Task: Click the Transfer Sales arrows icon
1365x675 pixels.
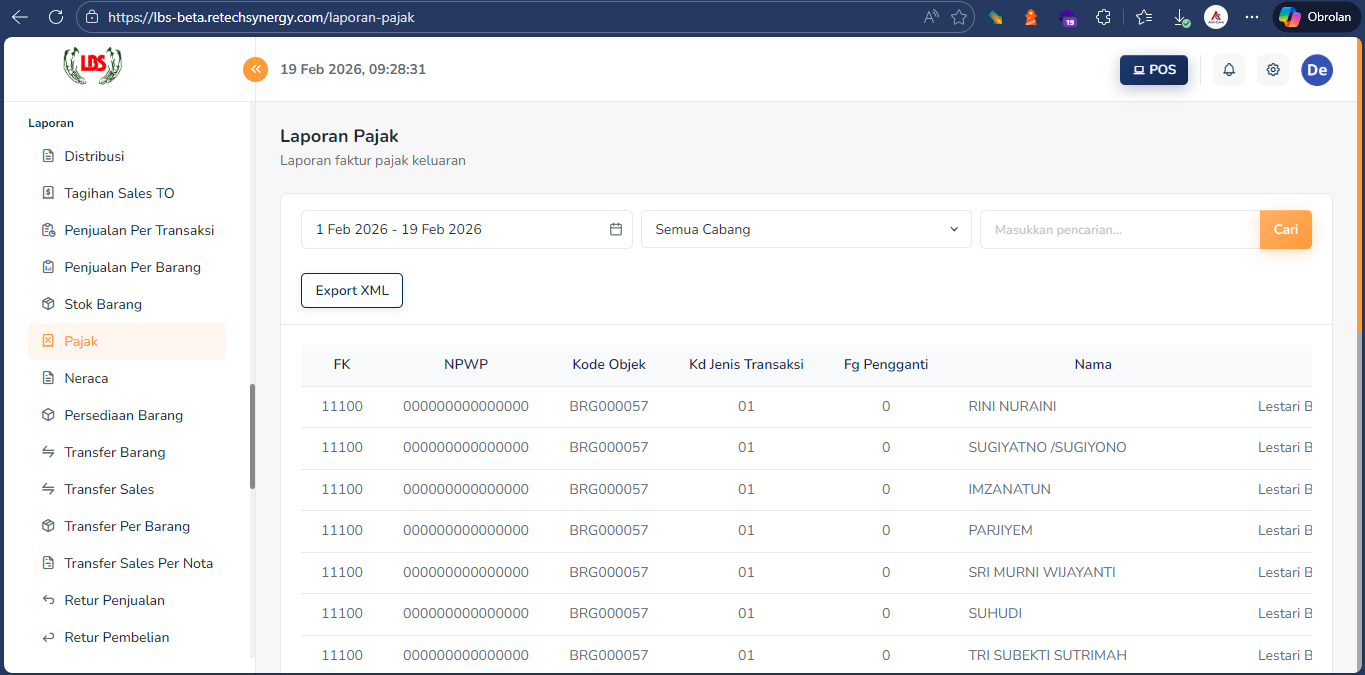Action: 48,489
